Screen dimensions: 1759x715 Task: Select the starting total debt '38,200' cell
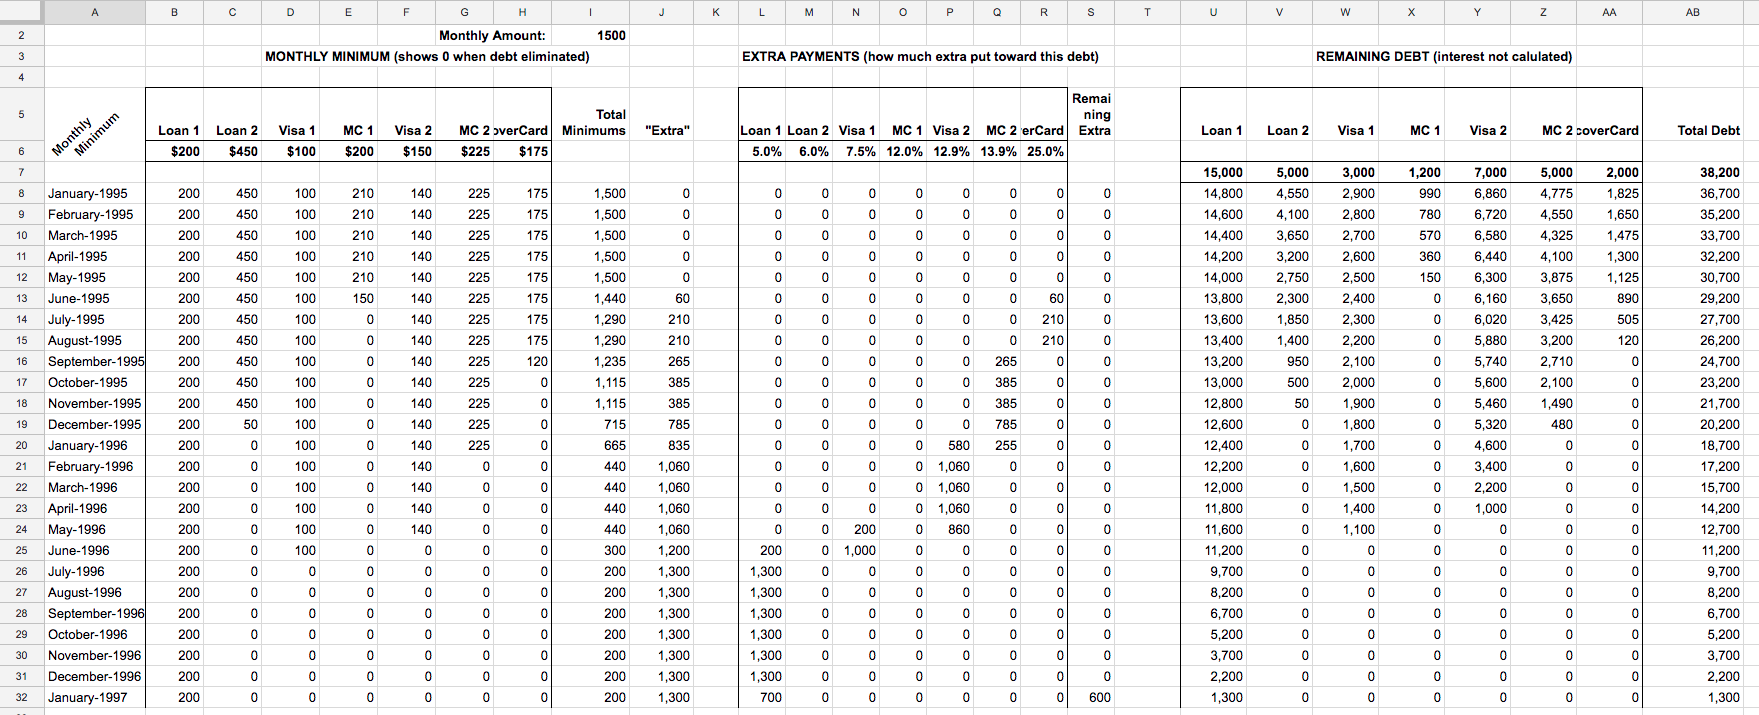click(x=1693, y=172)
